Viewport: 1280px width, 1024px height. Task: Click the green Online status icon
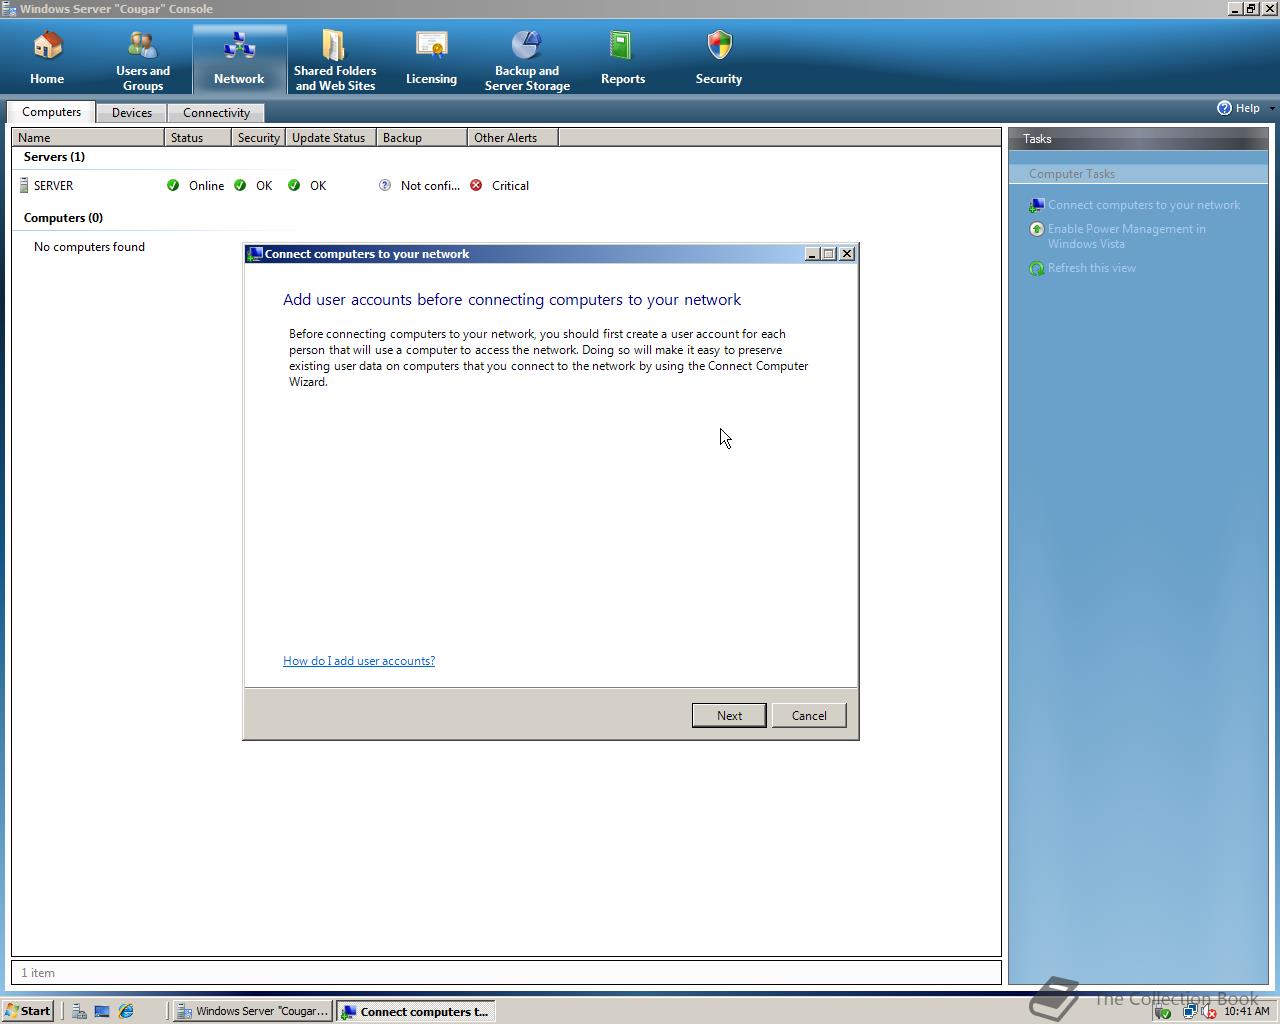(173, 185)
